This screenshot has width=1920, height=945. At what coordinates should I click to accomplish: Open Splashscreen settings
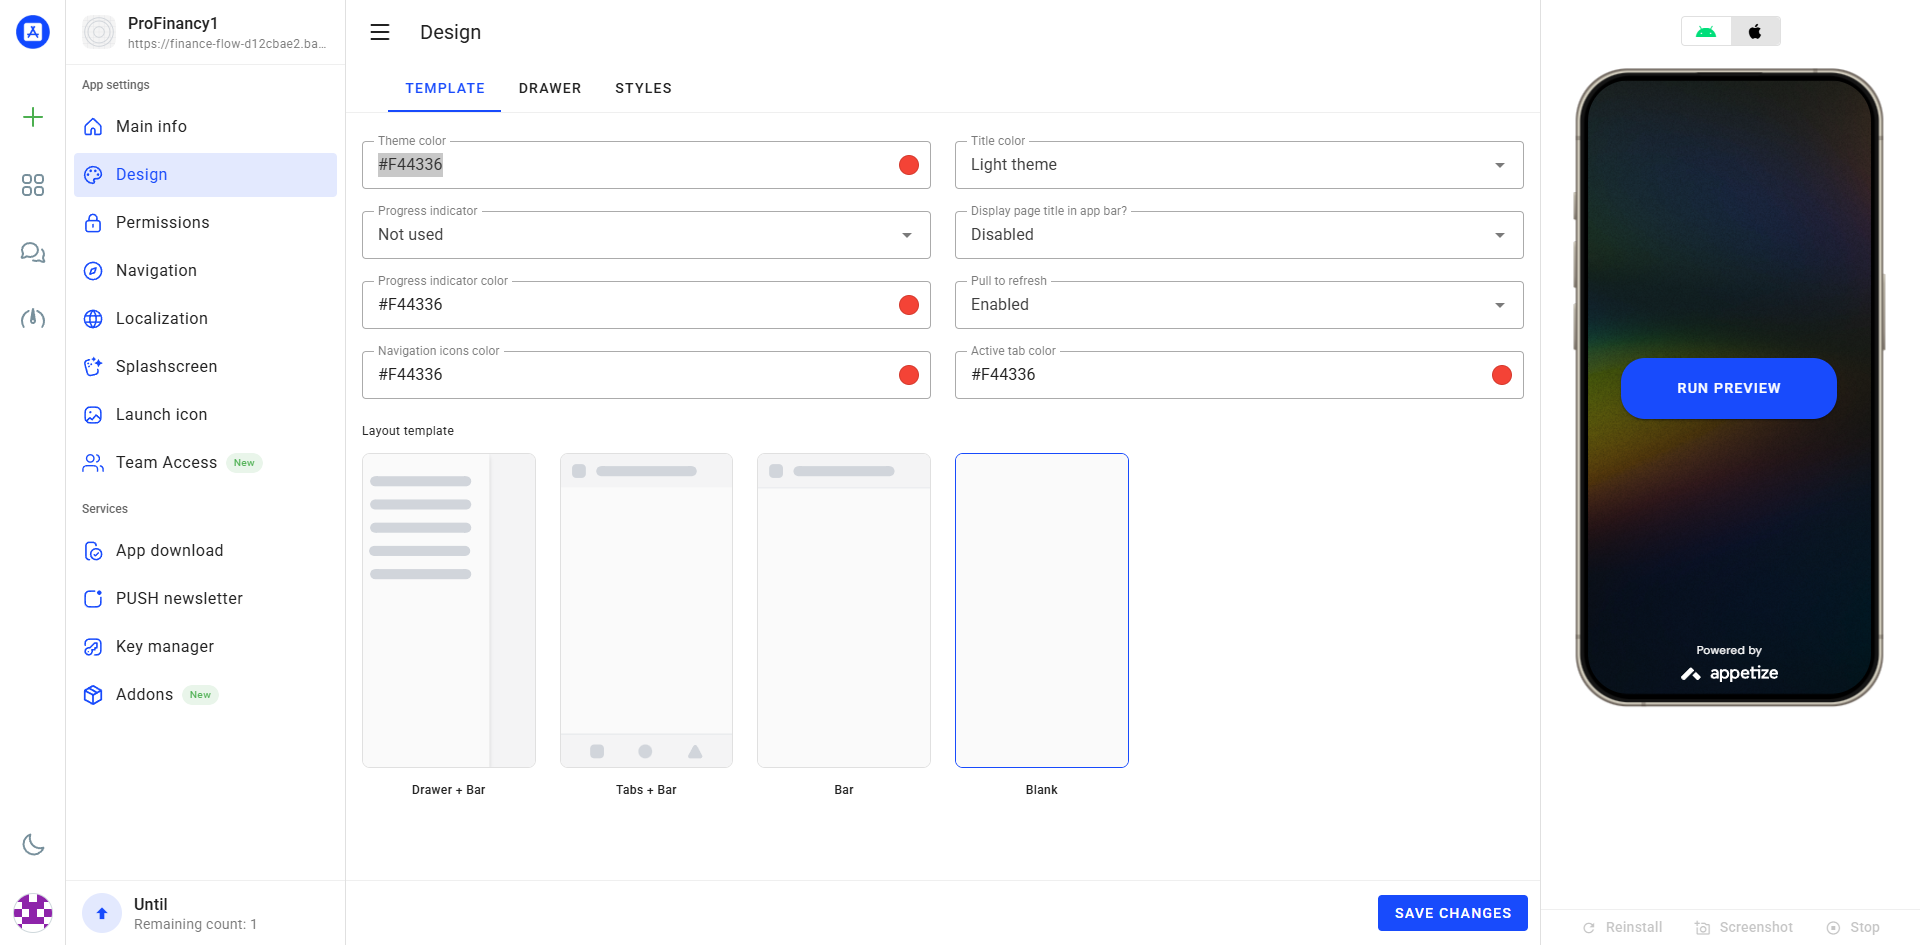205,366
